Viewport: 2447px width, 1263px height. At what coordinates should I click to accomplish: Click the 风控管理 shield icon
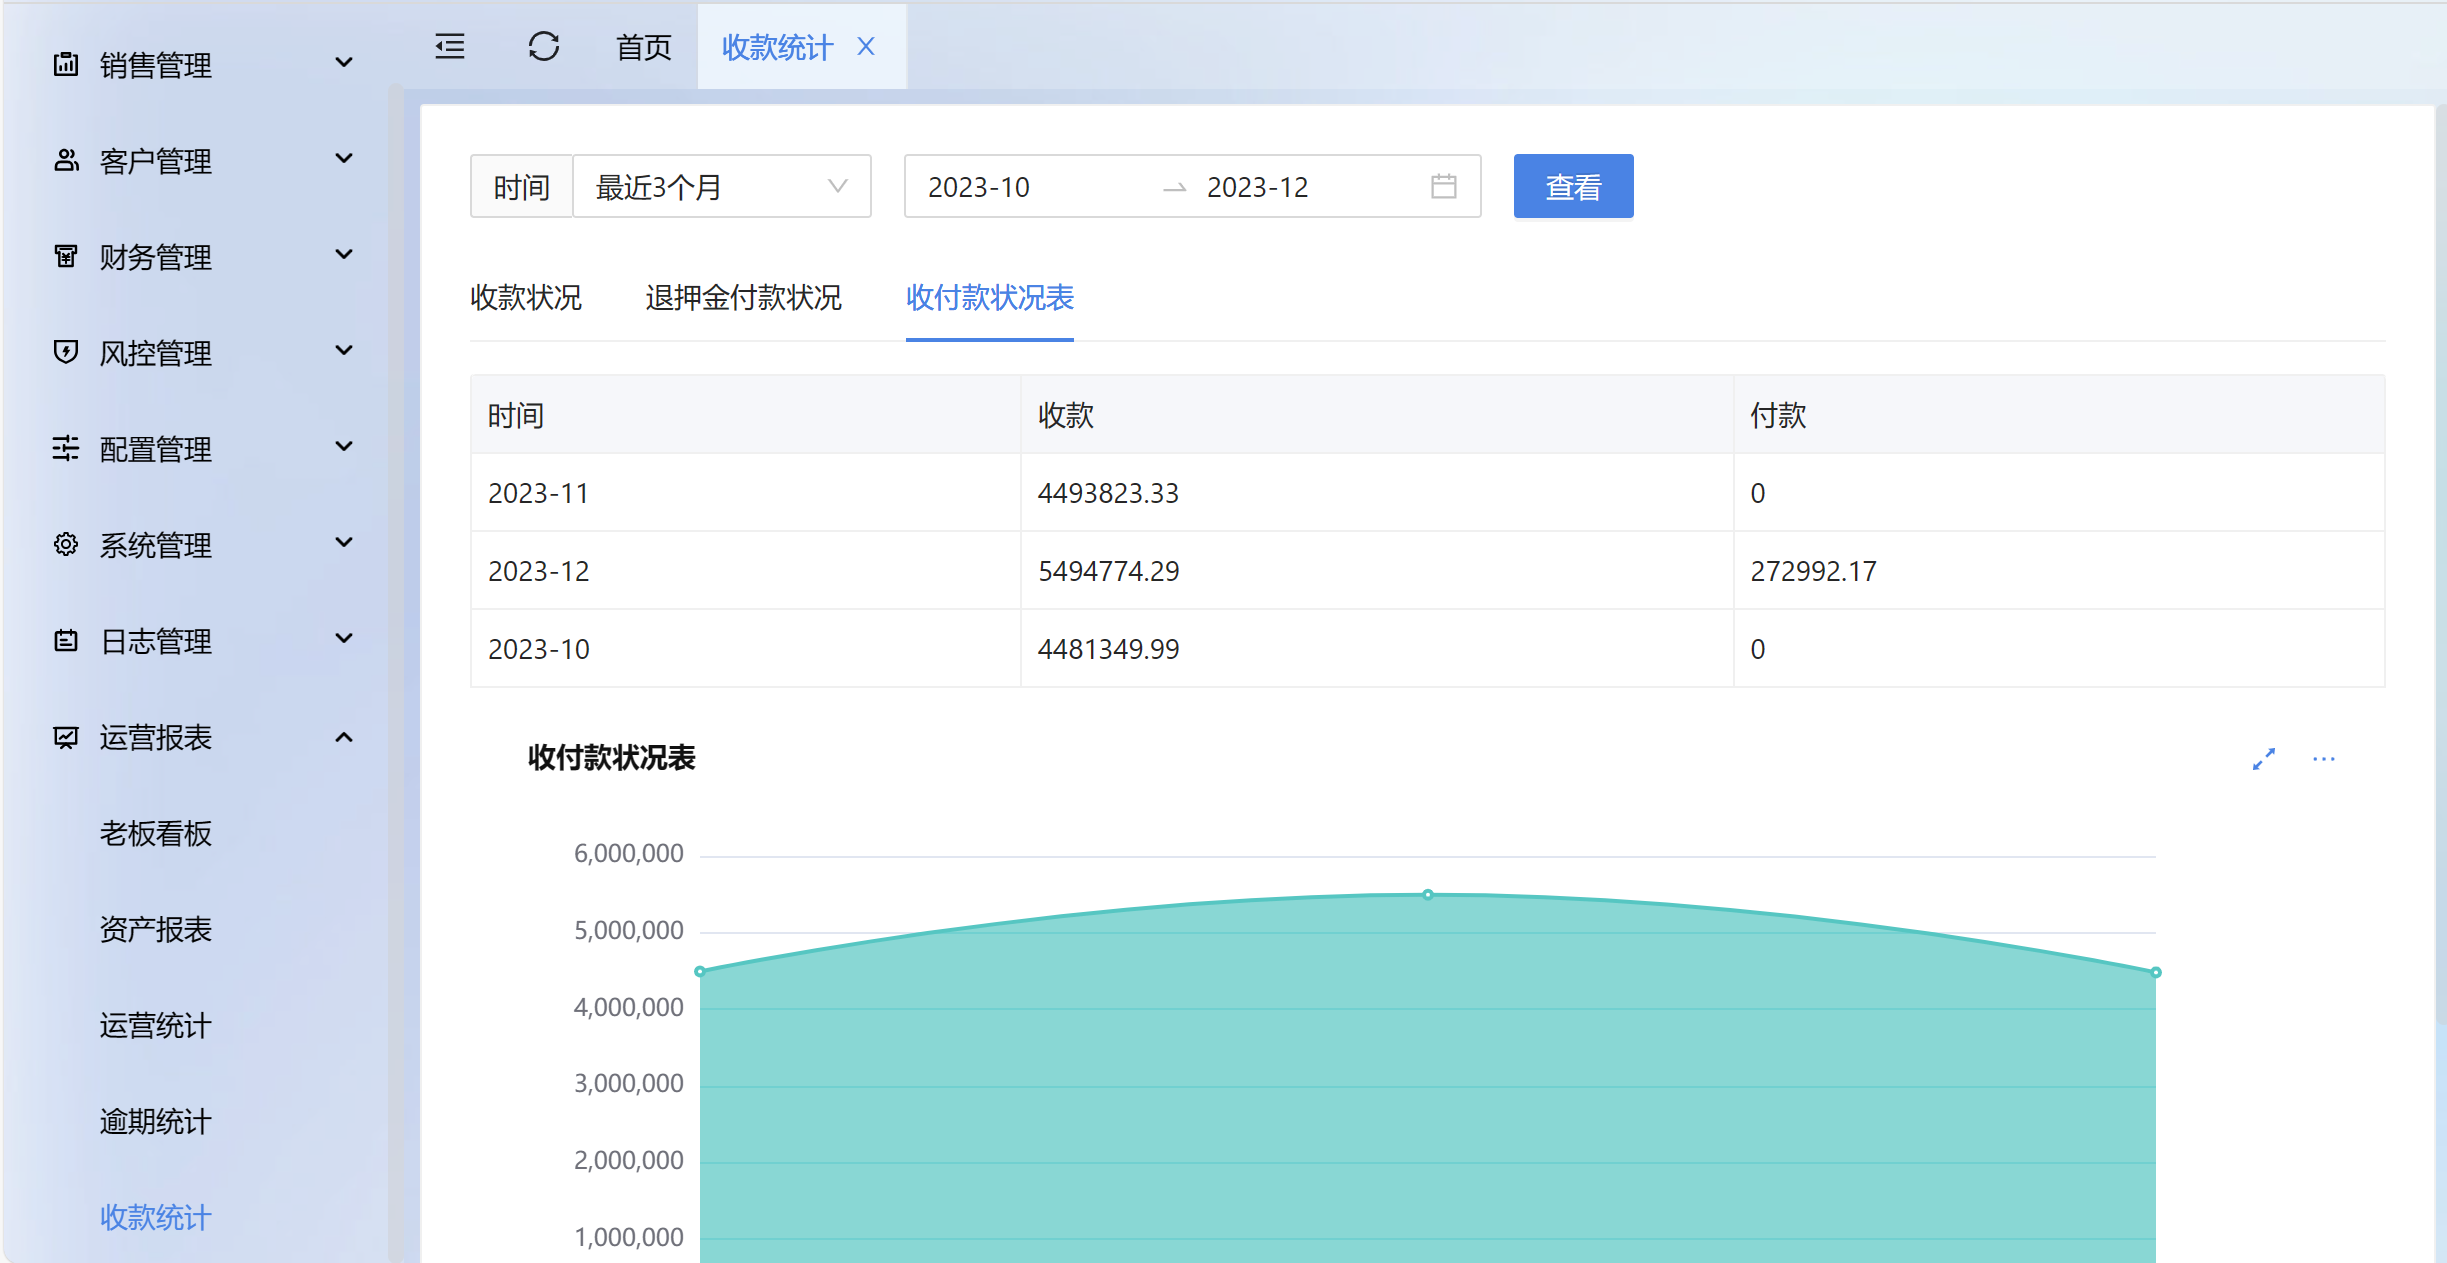tap(66, 352)
